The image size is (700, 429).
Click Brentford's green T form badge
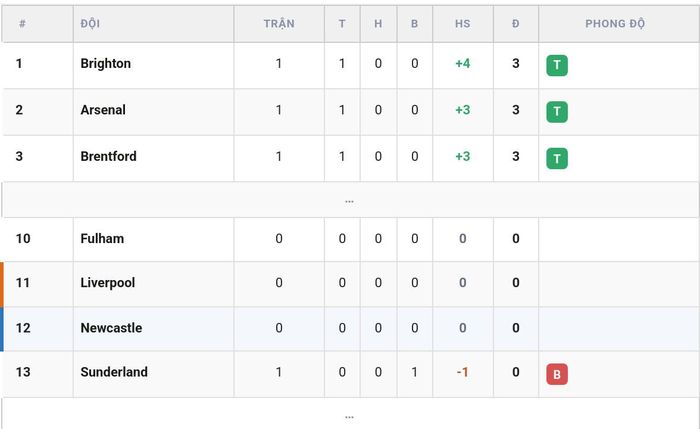(557, 158)
